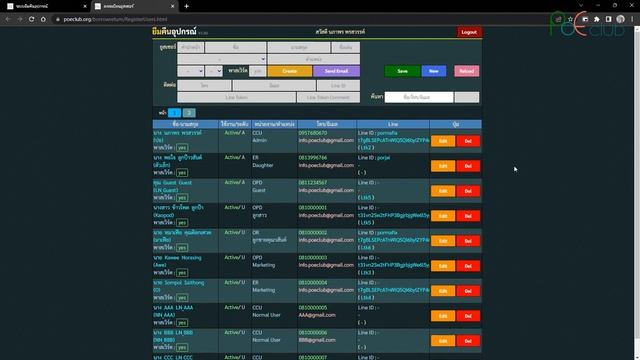
Task: Log out using the red Logout button
Action: tap(469, 32)
